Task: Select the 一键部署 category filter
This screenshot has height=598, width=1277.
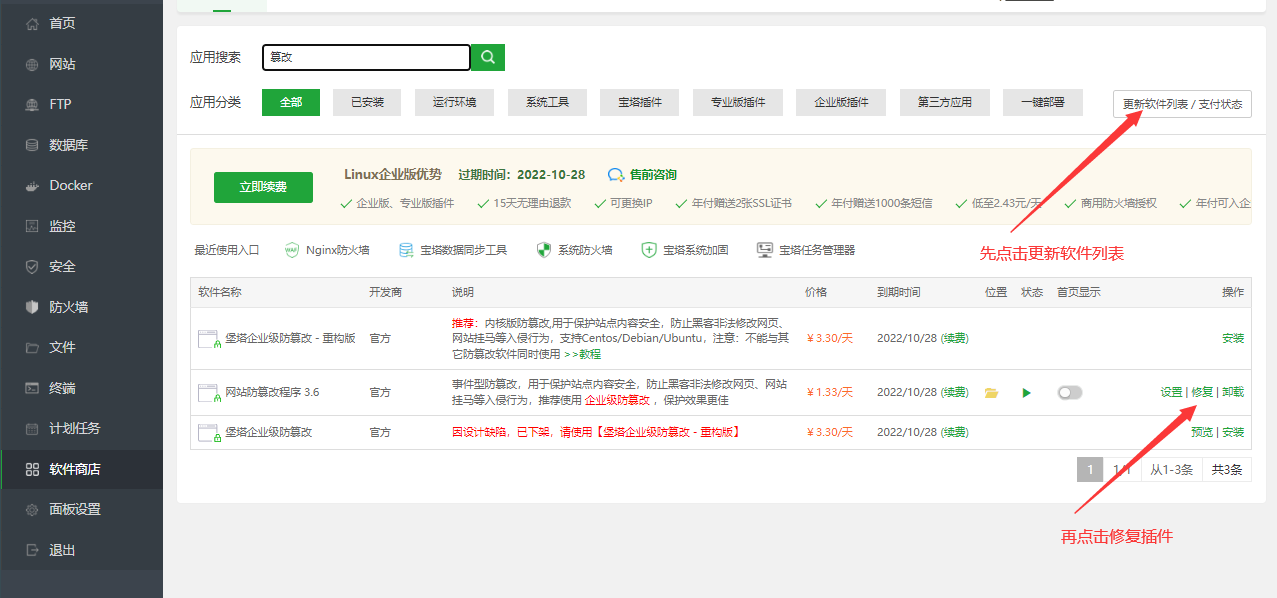Action: (1043, 102)
